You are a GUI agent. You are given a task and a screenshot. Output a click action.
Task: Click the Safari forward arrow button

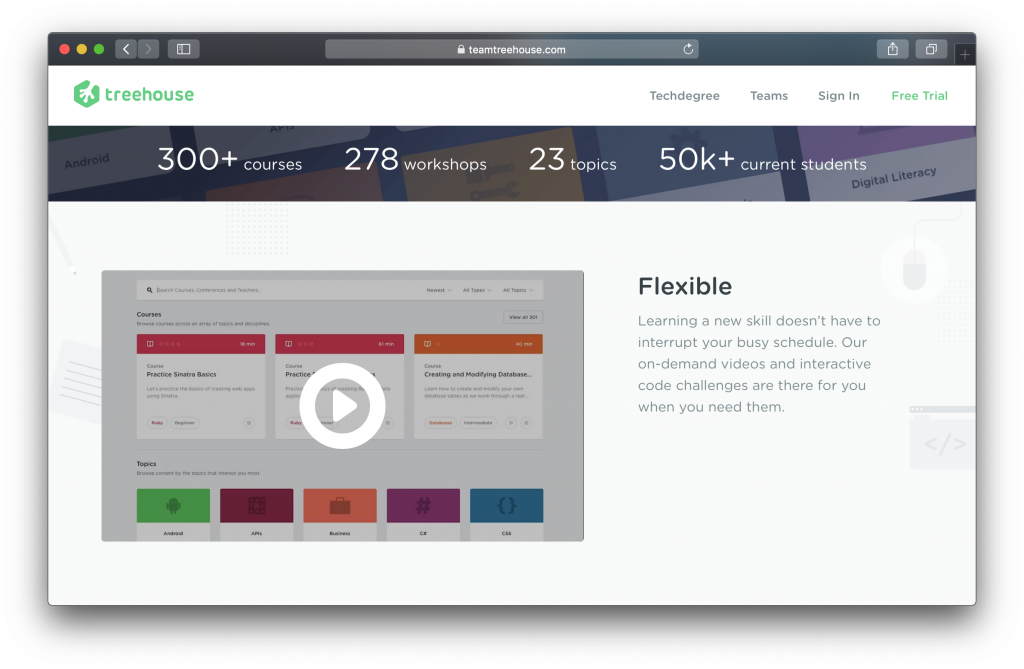[148, 49]
